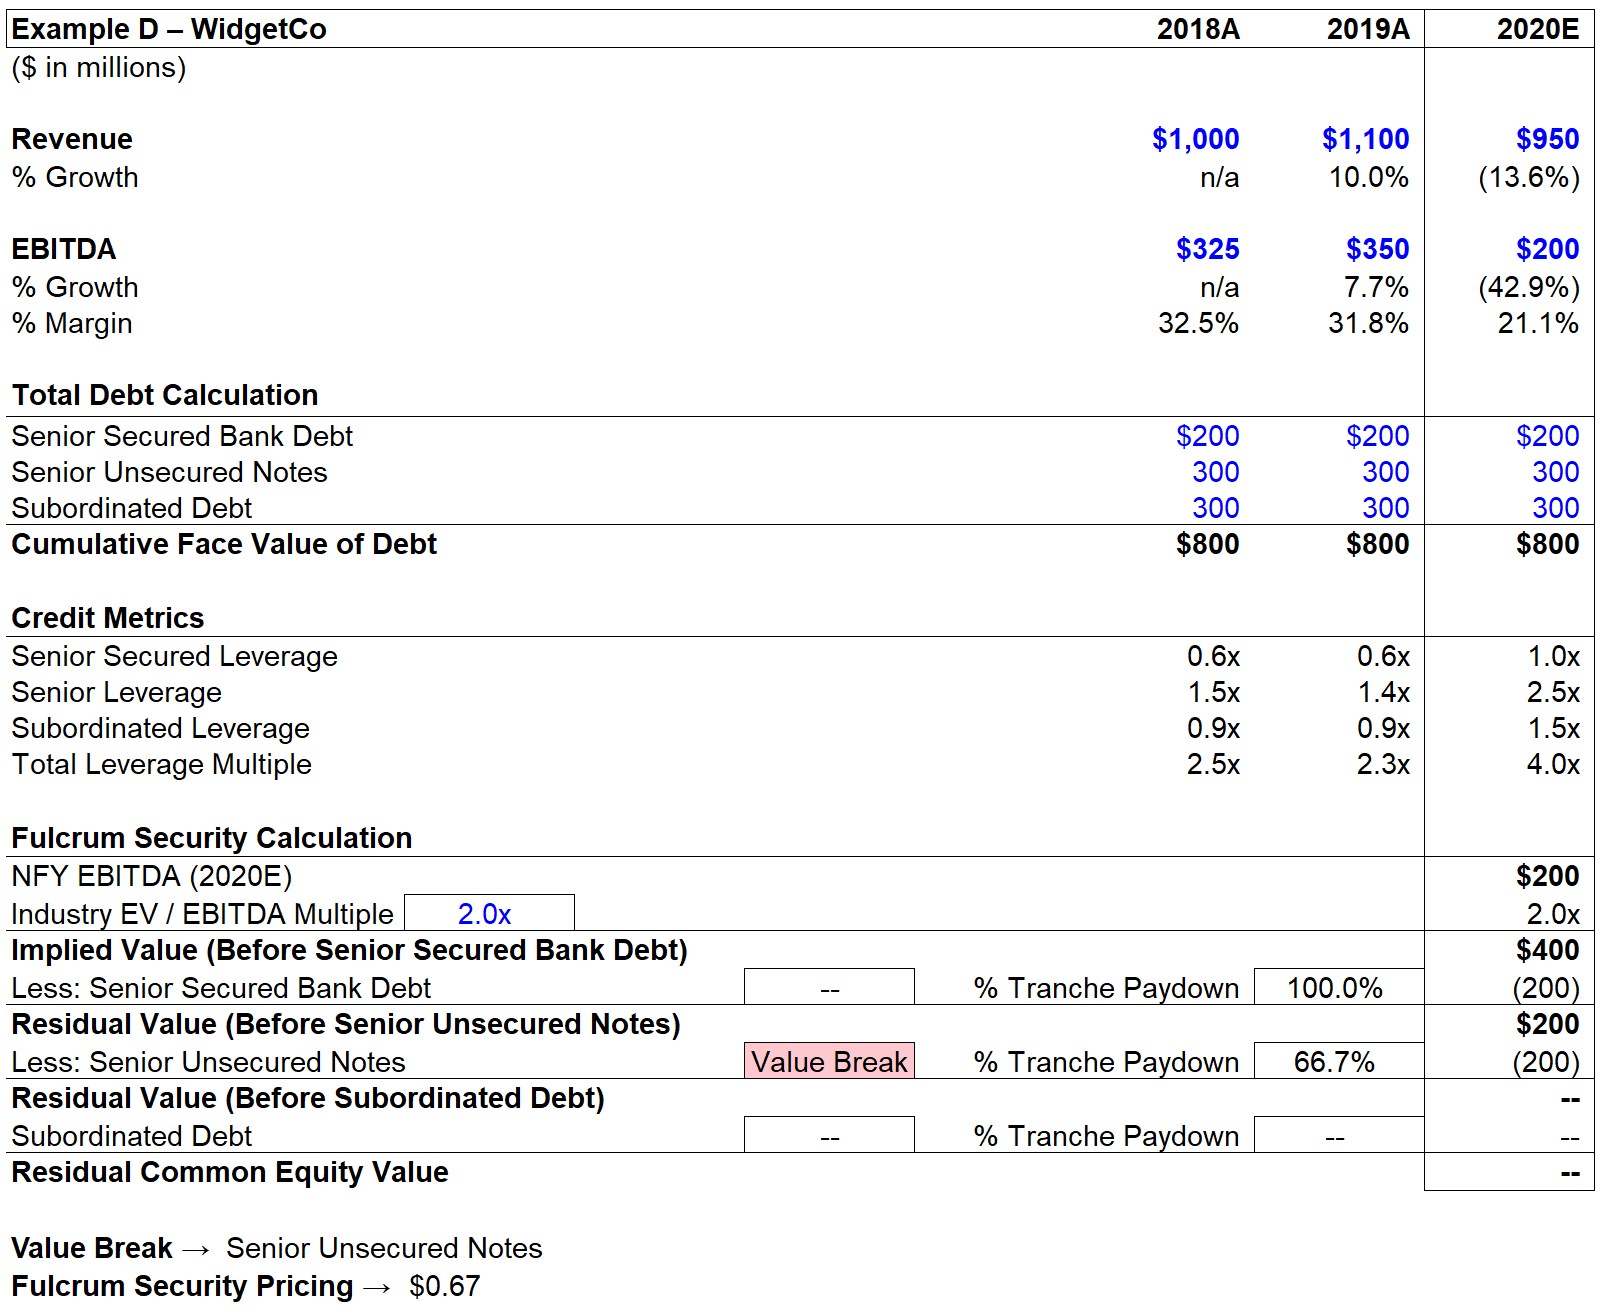Select the 2020E revenue value $950
Viewport: 1602px width, 1312px height.
[1547, 139]
